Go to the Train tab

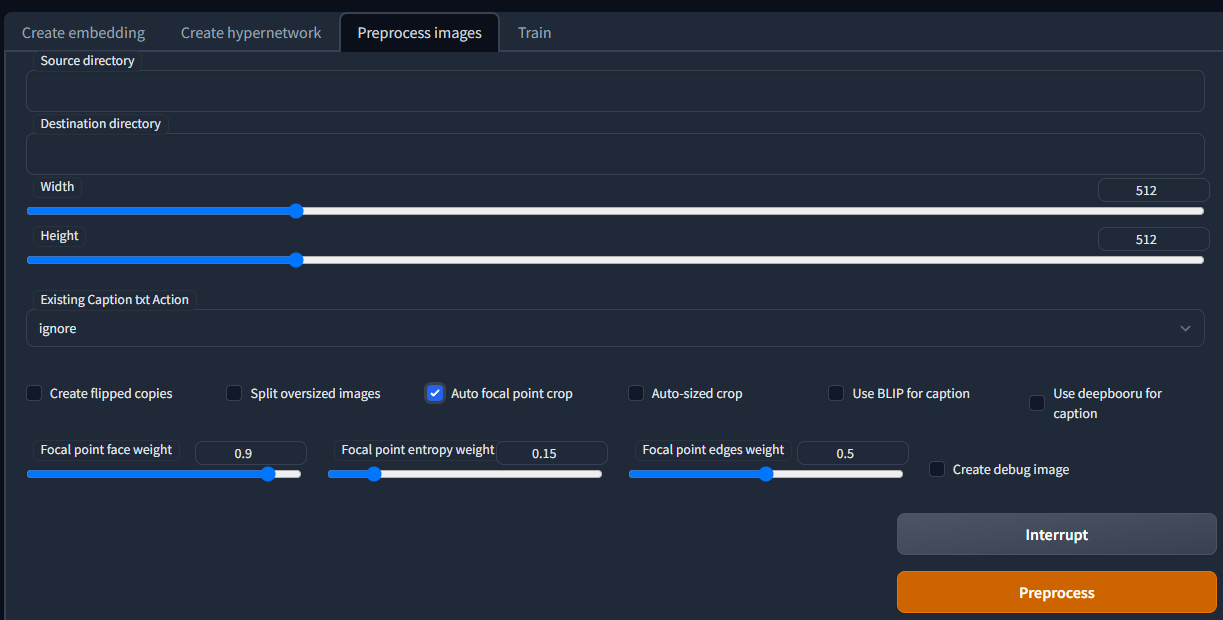coord(534,32)
